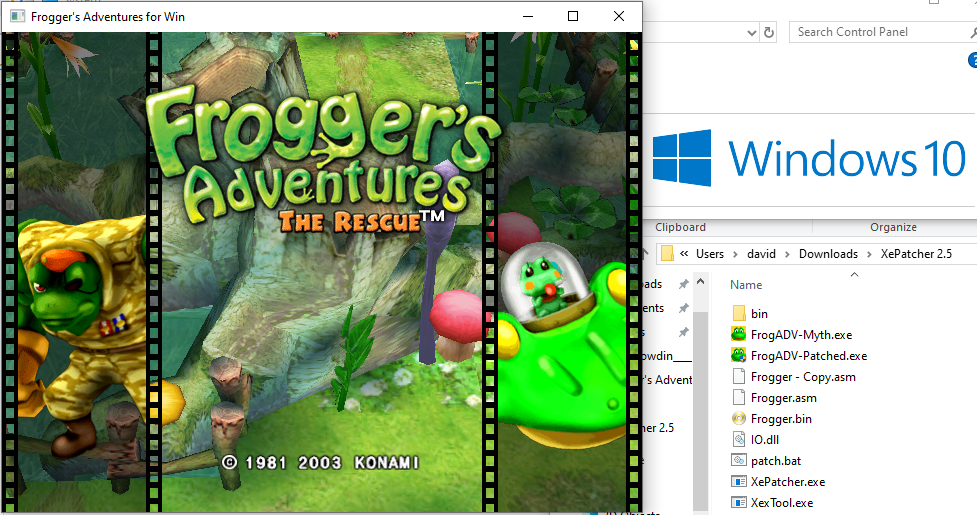977x515 pixels.
Task: Select the file name Frogger.bin
Action: (781, 419)
